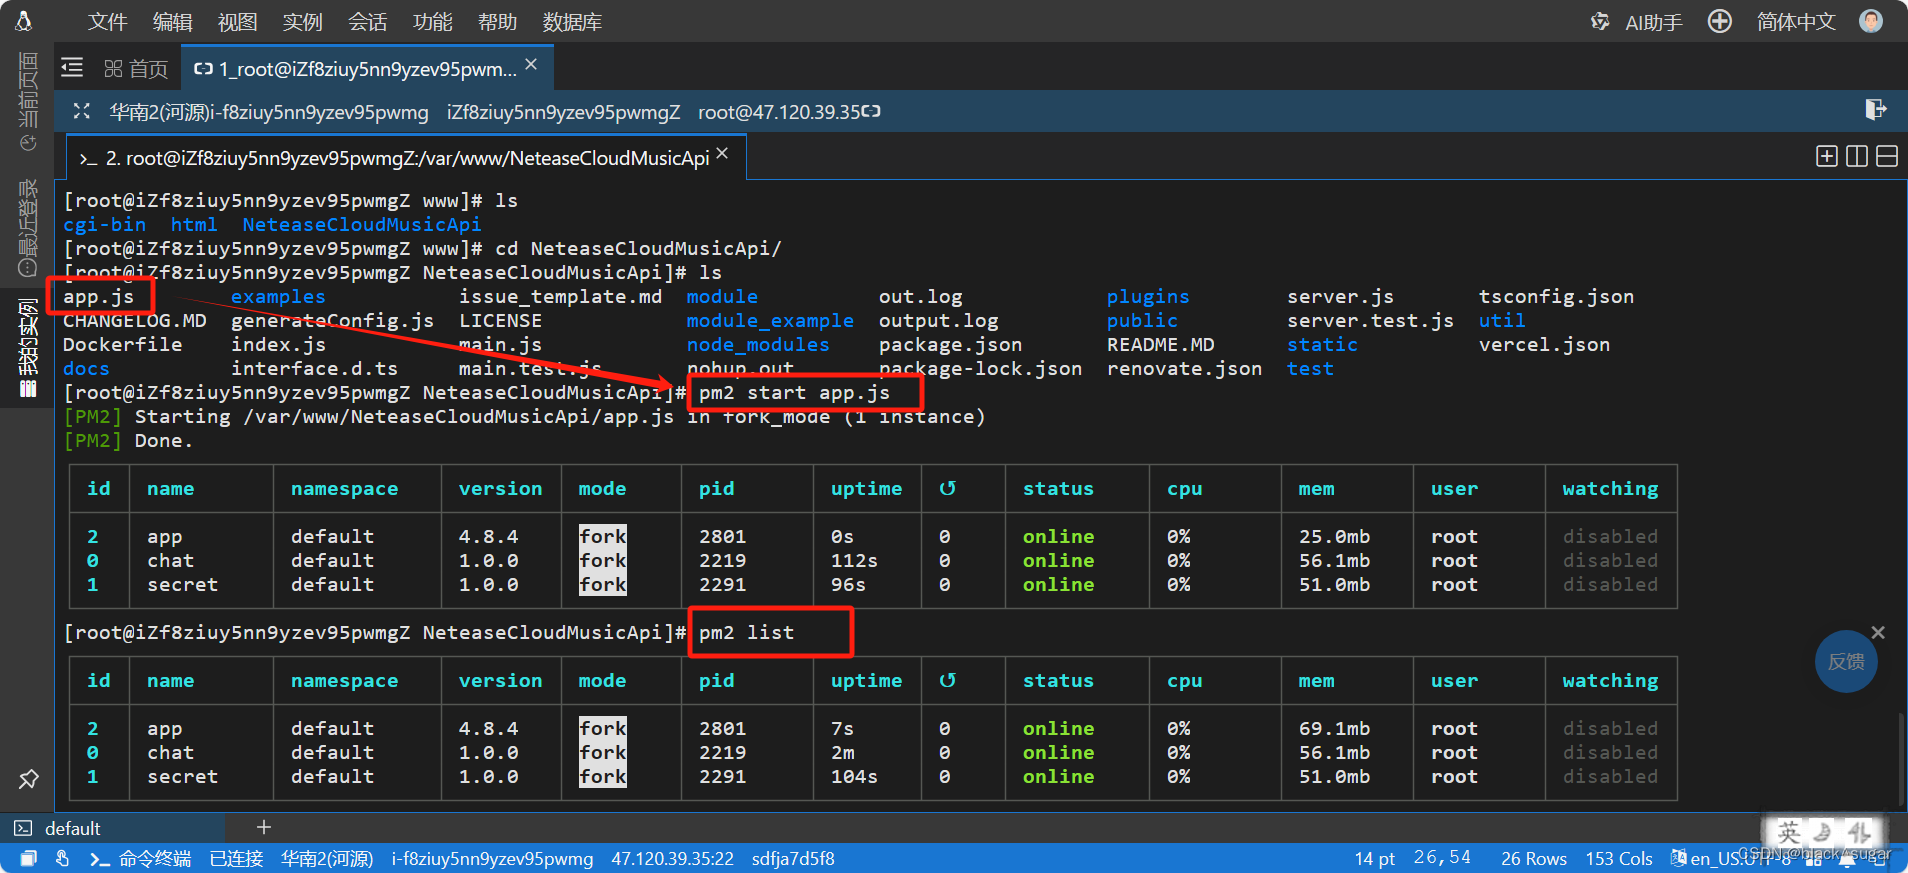
Task: Click the pm2 list command text
Action: [746, 633]
